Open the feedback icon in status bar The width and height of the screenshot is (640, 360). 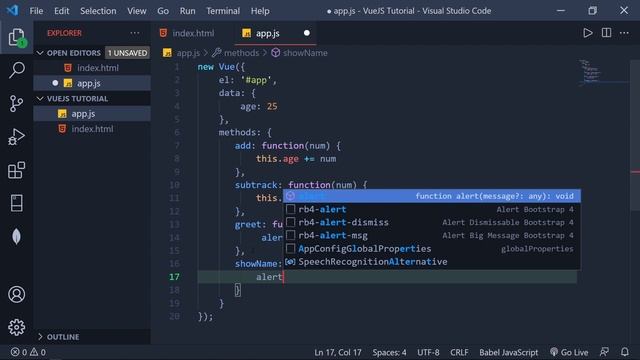click(604, 352)
